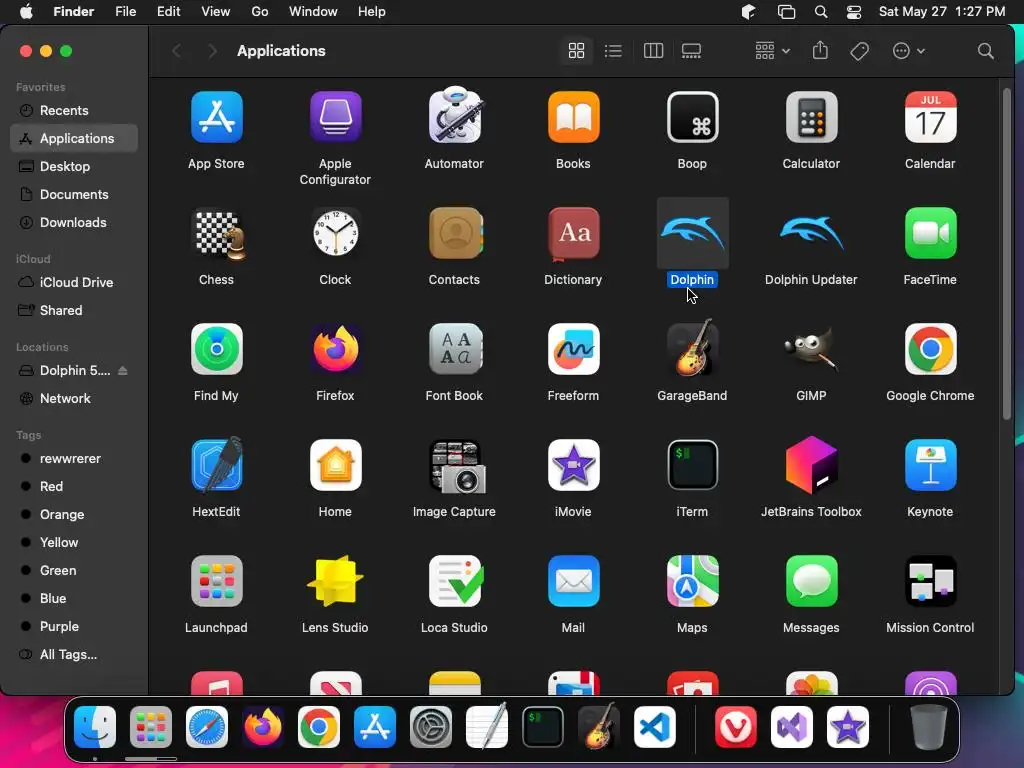The width and height of the screenshot is (1024, 768).
Task: Click the Apple Configurator icon
Action: pos(336,118)
